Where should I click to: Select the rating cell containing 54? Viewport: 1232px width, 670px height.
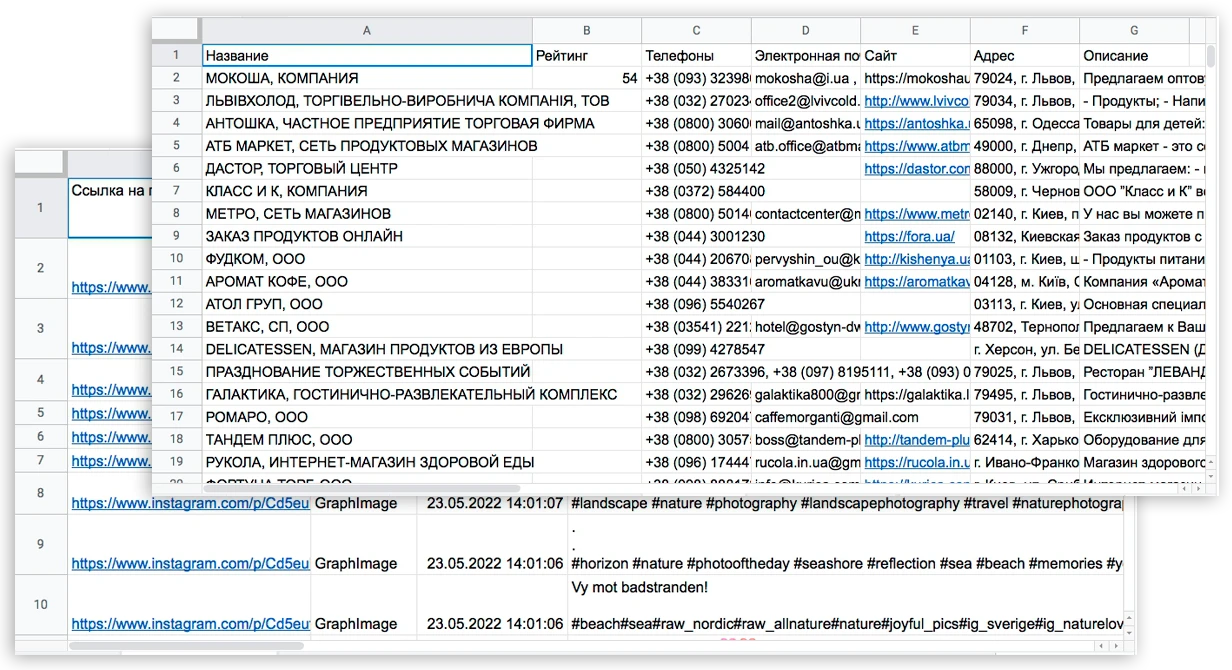coord(586,78)
